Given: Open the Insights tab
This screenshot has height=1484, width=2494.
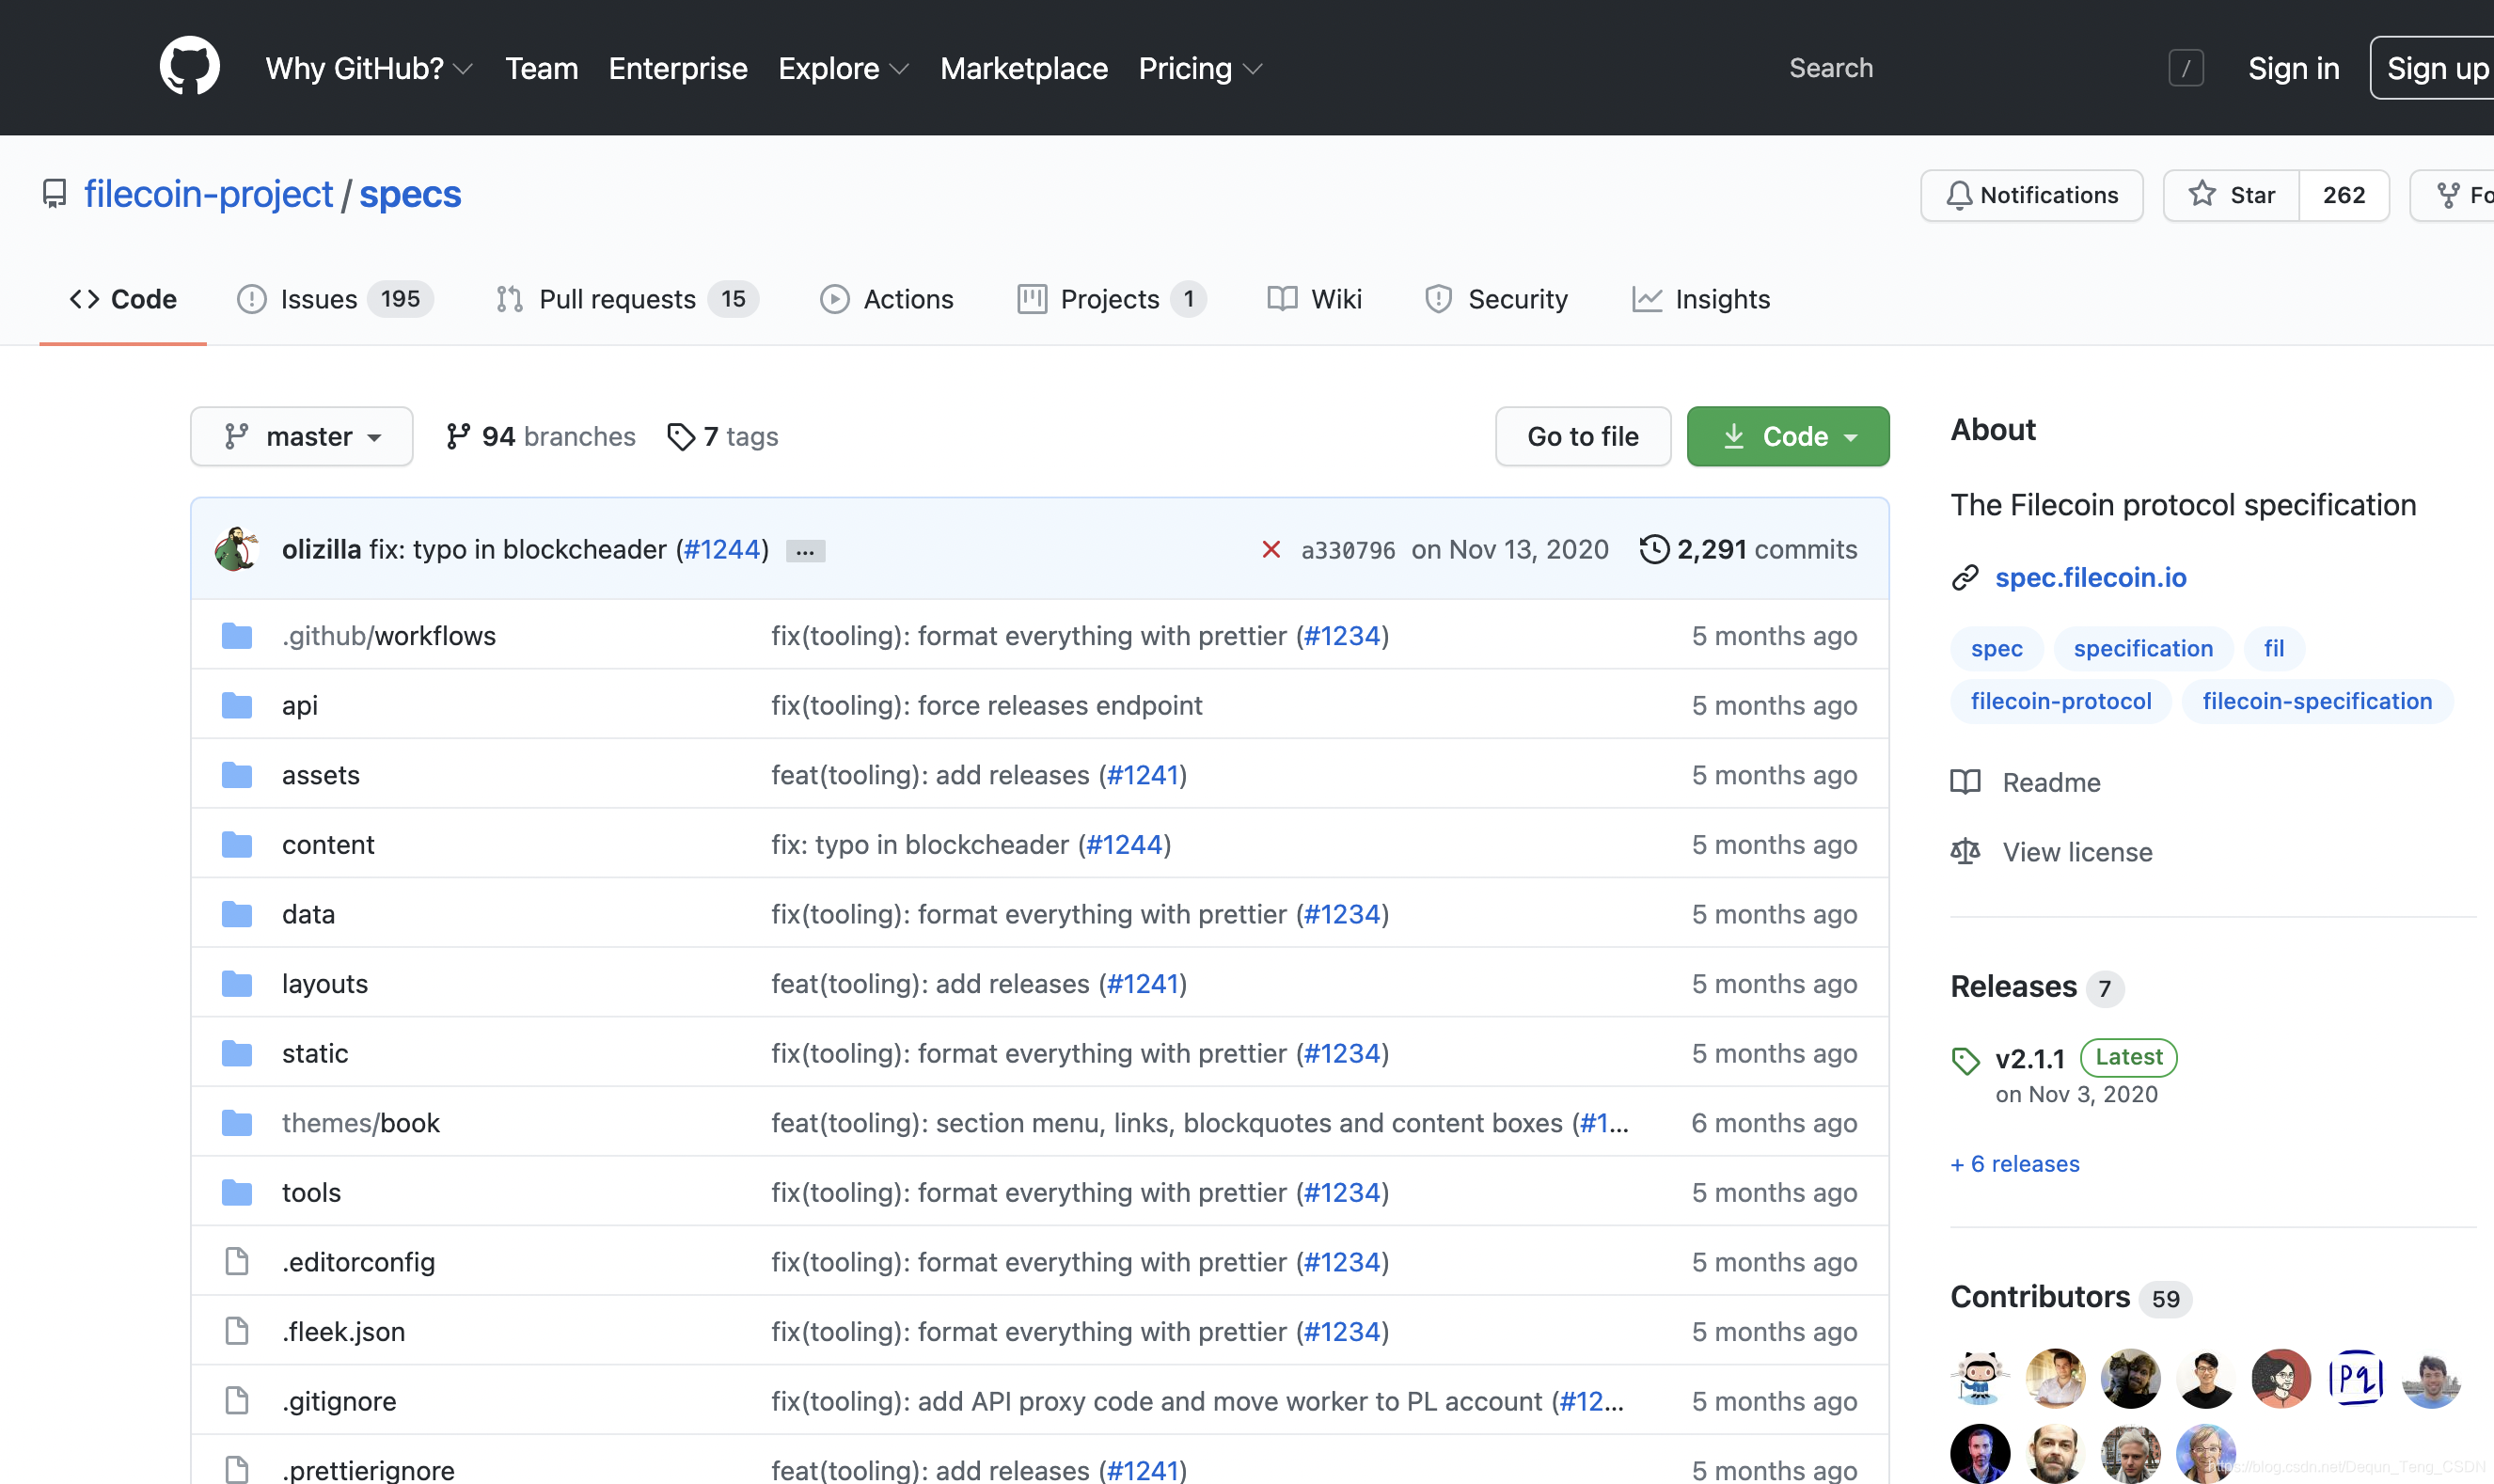Looking at the screenshot, I should [1701, 299].
